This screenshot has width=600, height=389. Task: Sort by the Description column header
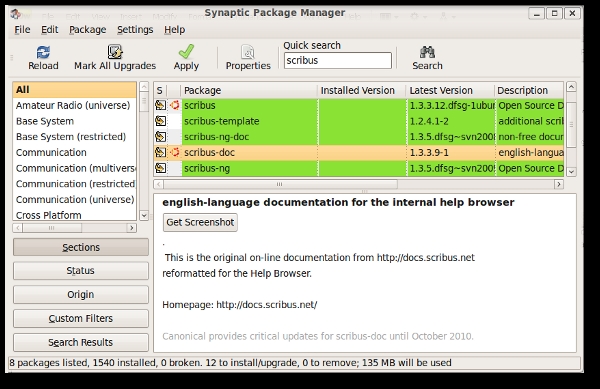click(529, 90)
